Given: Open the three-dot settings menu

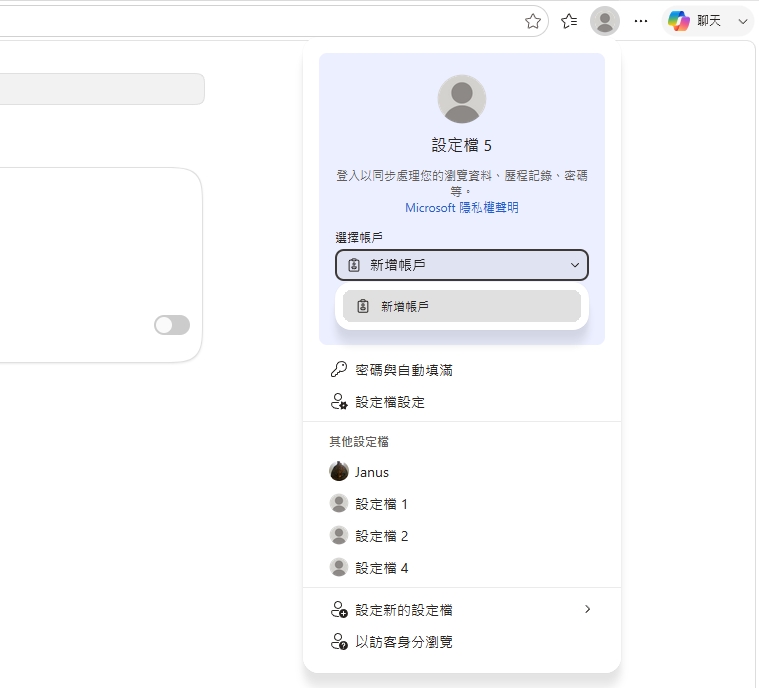Looking at the screenshot, I should [x=640, y=21].
